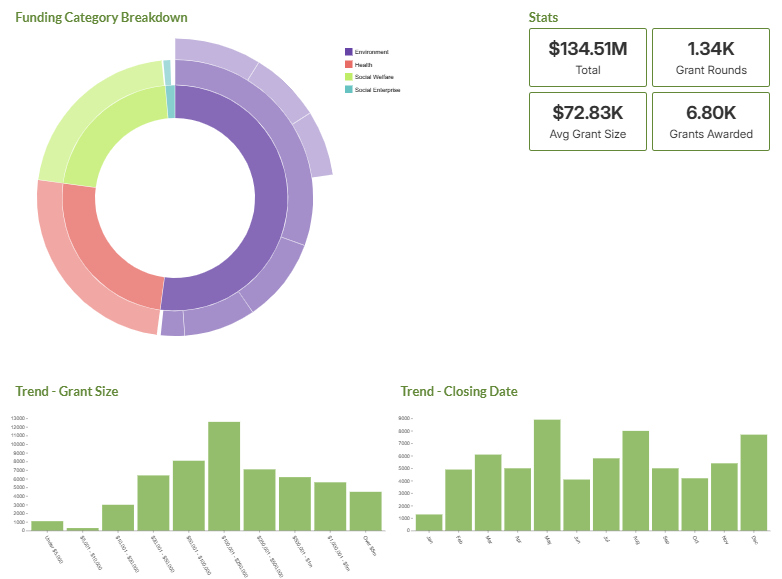This screenshot has width=782, height=579.
Task: Select the Jan bar in Closing Date chart
Action: click(x=429, y=522)
